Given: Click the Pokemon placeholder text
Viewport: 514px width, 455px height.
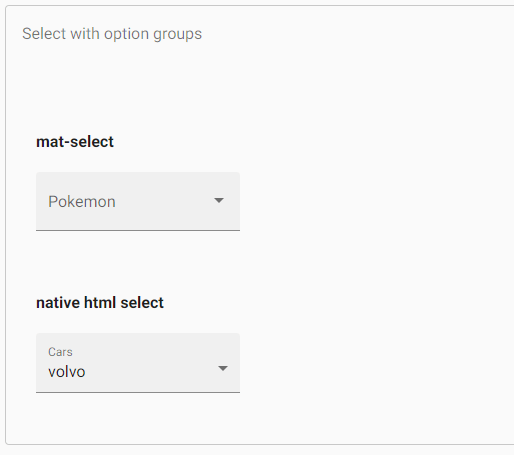Looking at the screenshot, I should 82,202.
